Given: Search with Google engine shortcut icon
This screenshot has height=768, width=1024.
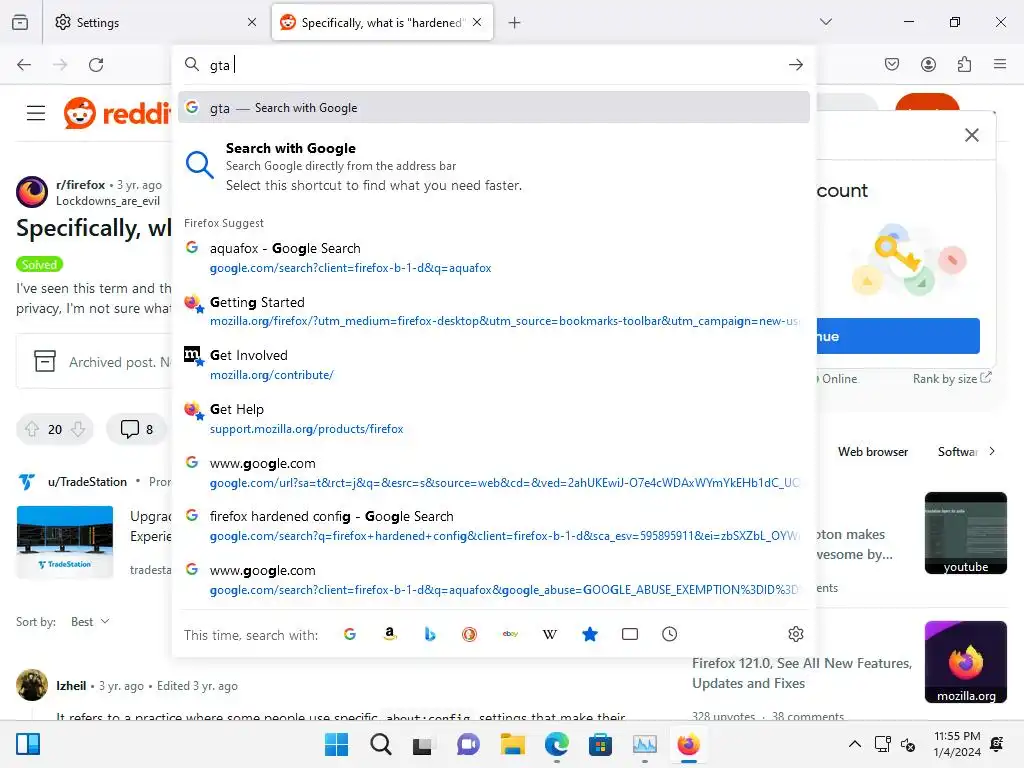Looking at the screenshot, I should point(350,634).
